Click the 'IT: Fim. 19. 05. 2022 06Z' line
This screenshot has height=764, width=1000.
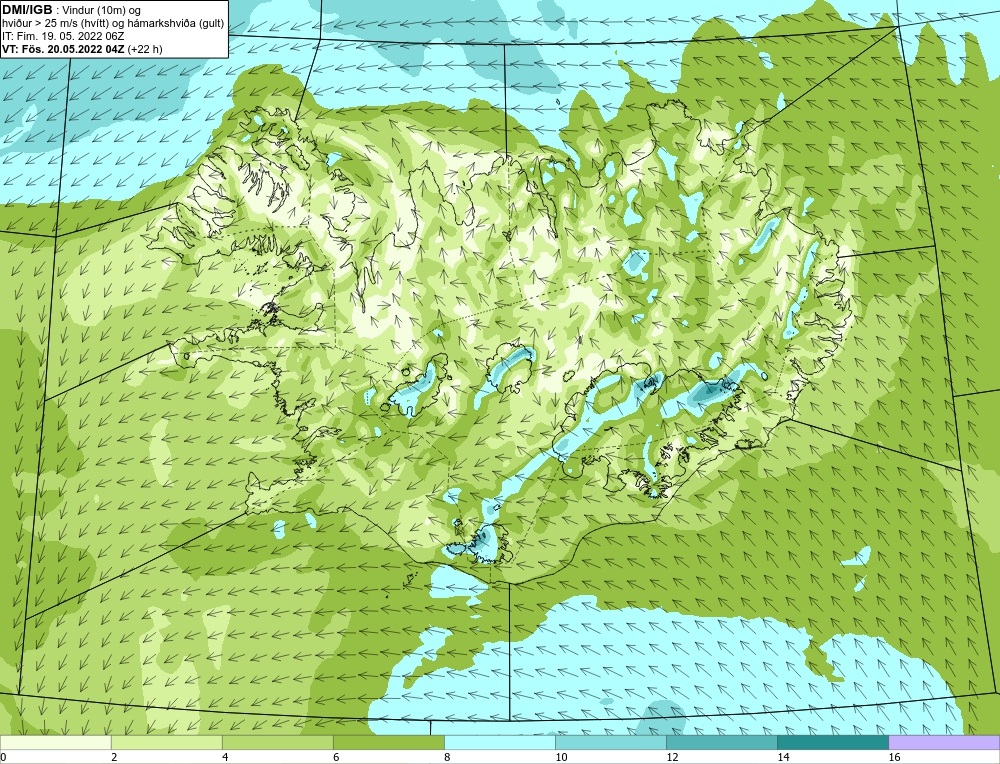pos(62,36)
